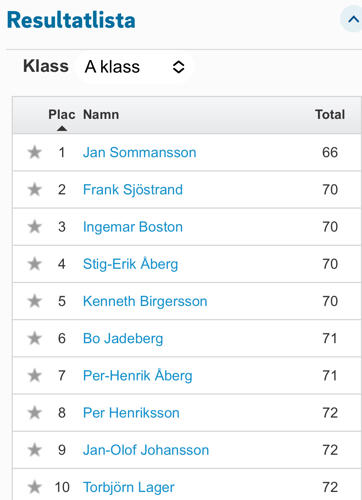The width and height of the screenshot is (362, 500).
Task: Star Frank Sjöstrand's result row
Action: coord(35,190)
